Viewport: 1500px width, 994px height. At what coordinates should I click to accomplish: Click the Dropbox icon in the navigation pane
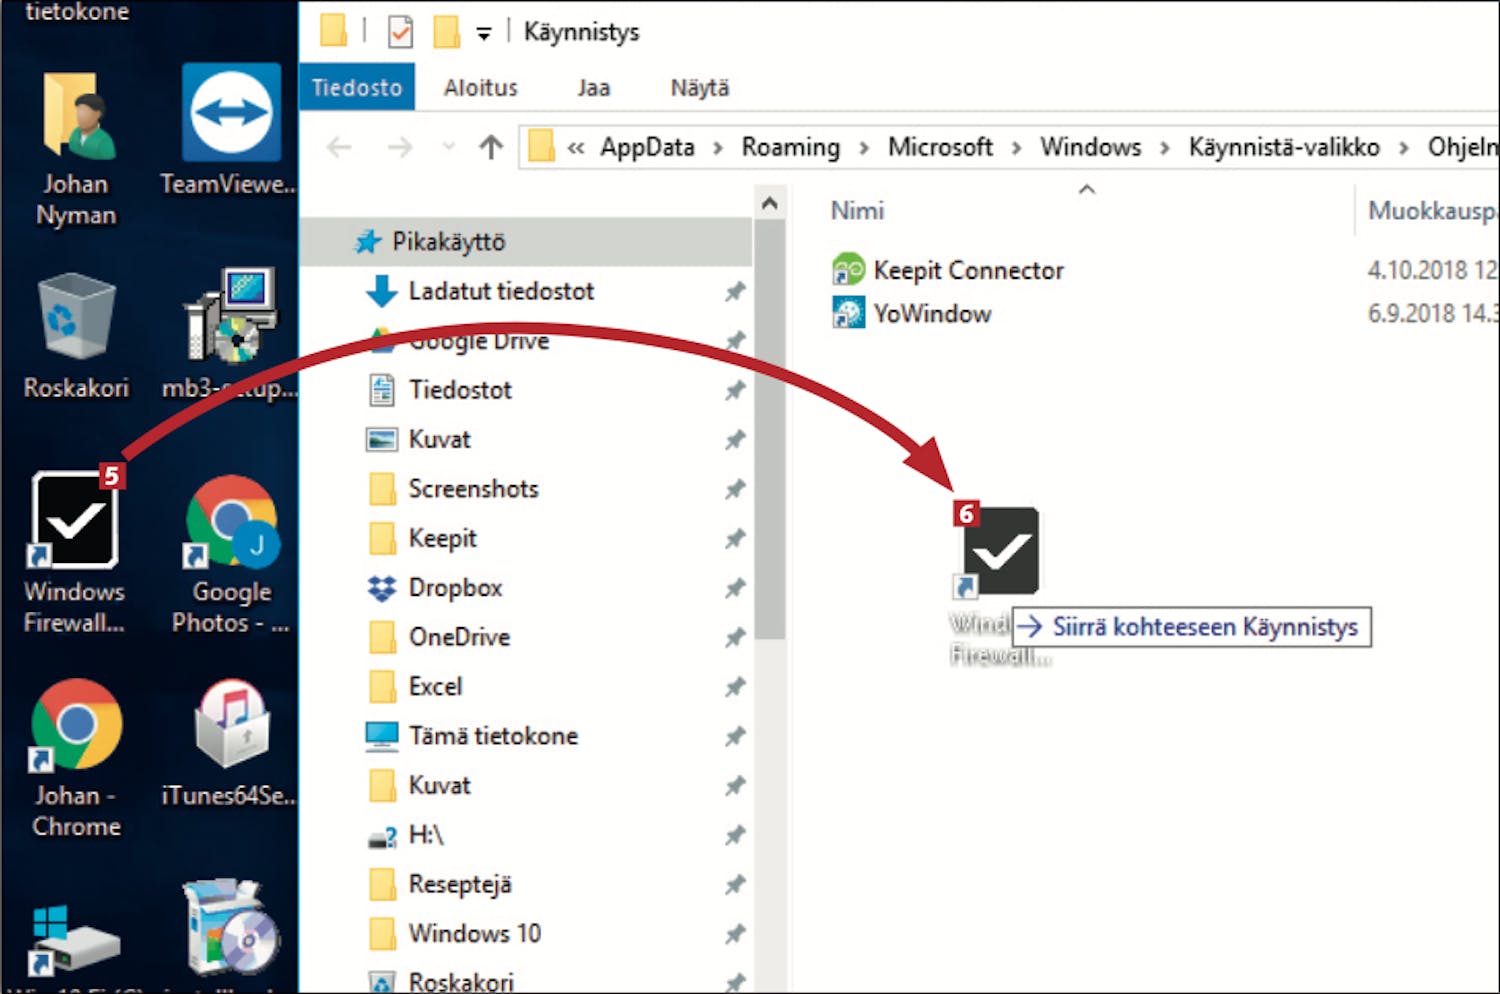point(381,588)
